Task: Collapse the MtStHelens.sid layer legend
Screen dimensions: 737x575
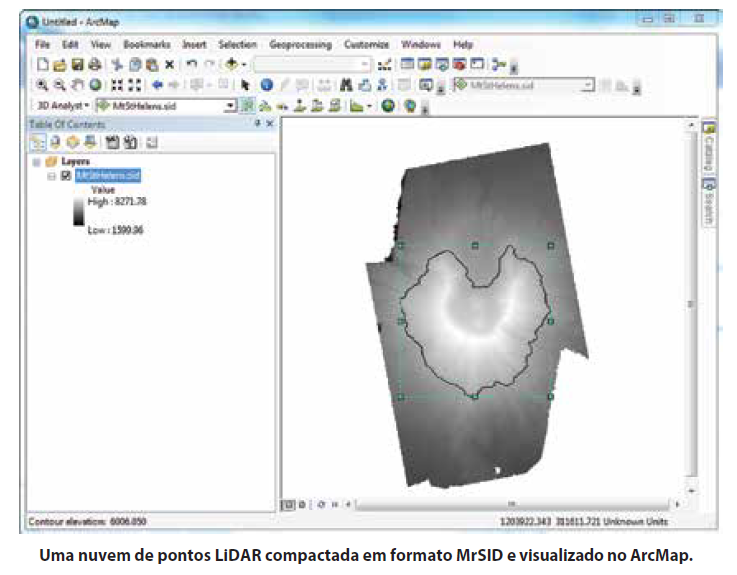Action: (51, 176)
